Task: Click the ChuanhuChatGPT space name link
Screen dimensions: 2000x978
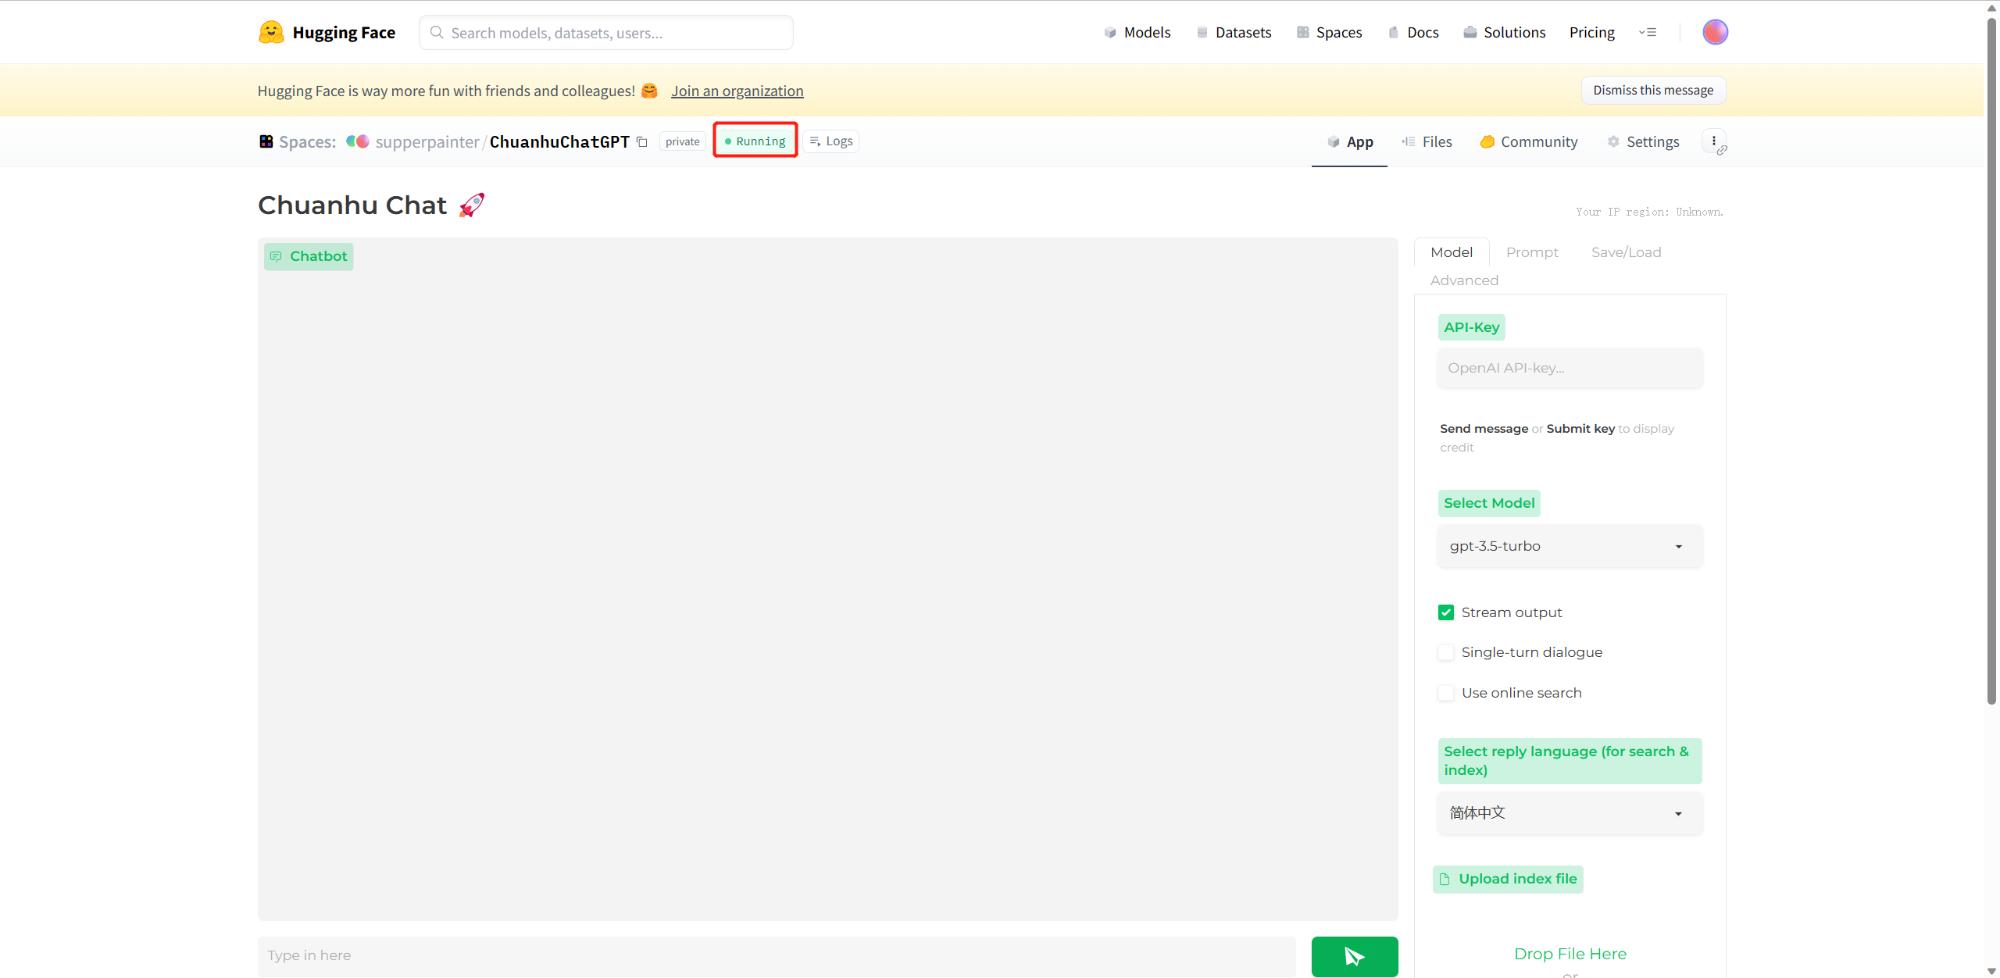Action: coord(559,142)
